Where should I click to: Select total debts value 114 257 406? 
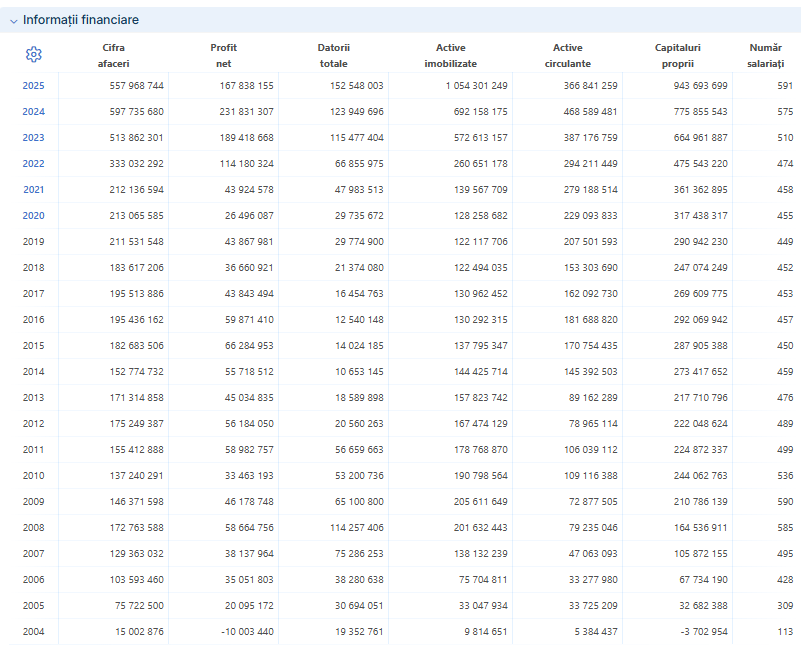357,528
